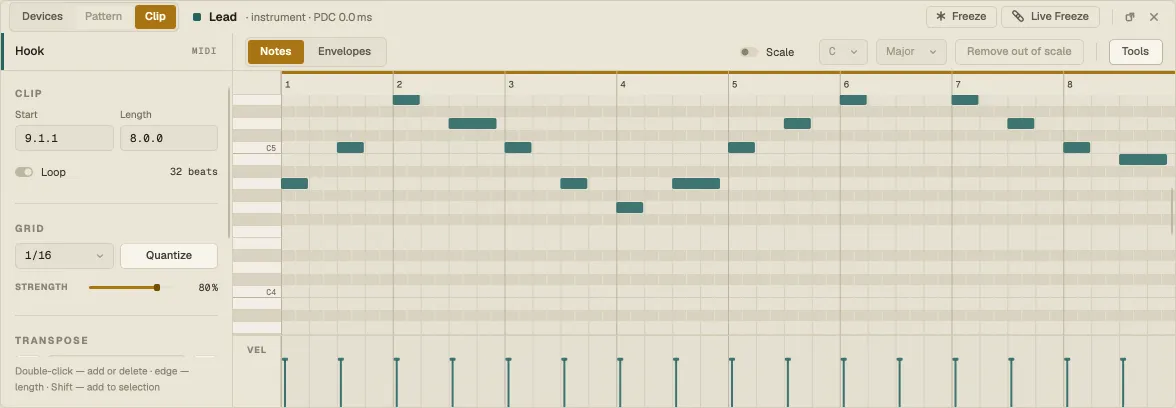Switch to the Pattern tab
Image resolution: width=1176 pixels, height=408 pixels.
[x=104, y=16]
